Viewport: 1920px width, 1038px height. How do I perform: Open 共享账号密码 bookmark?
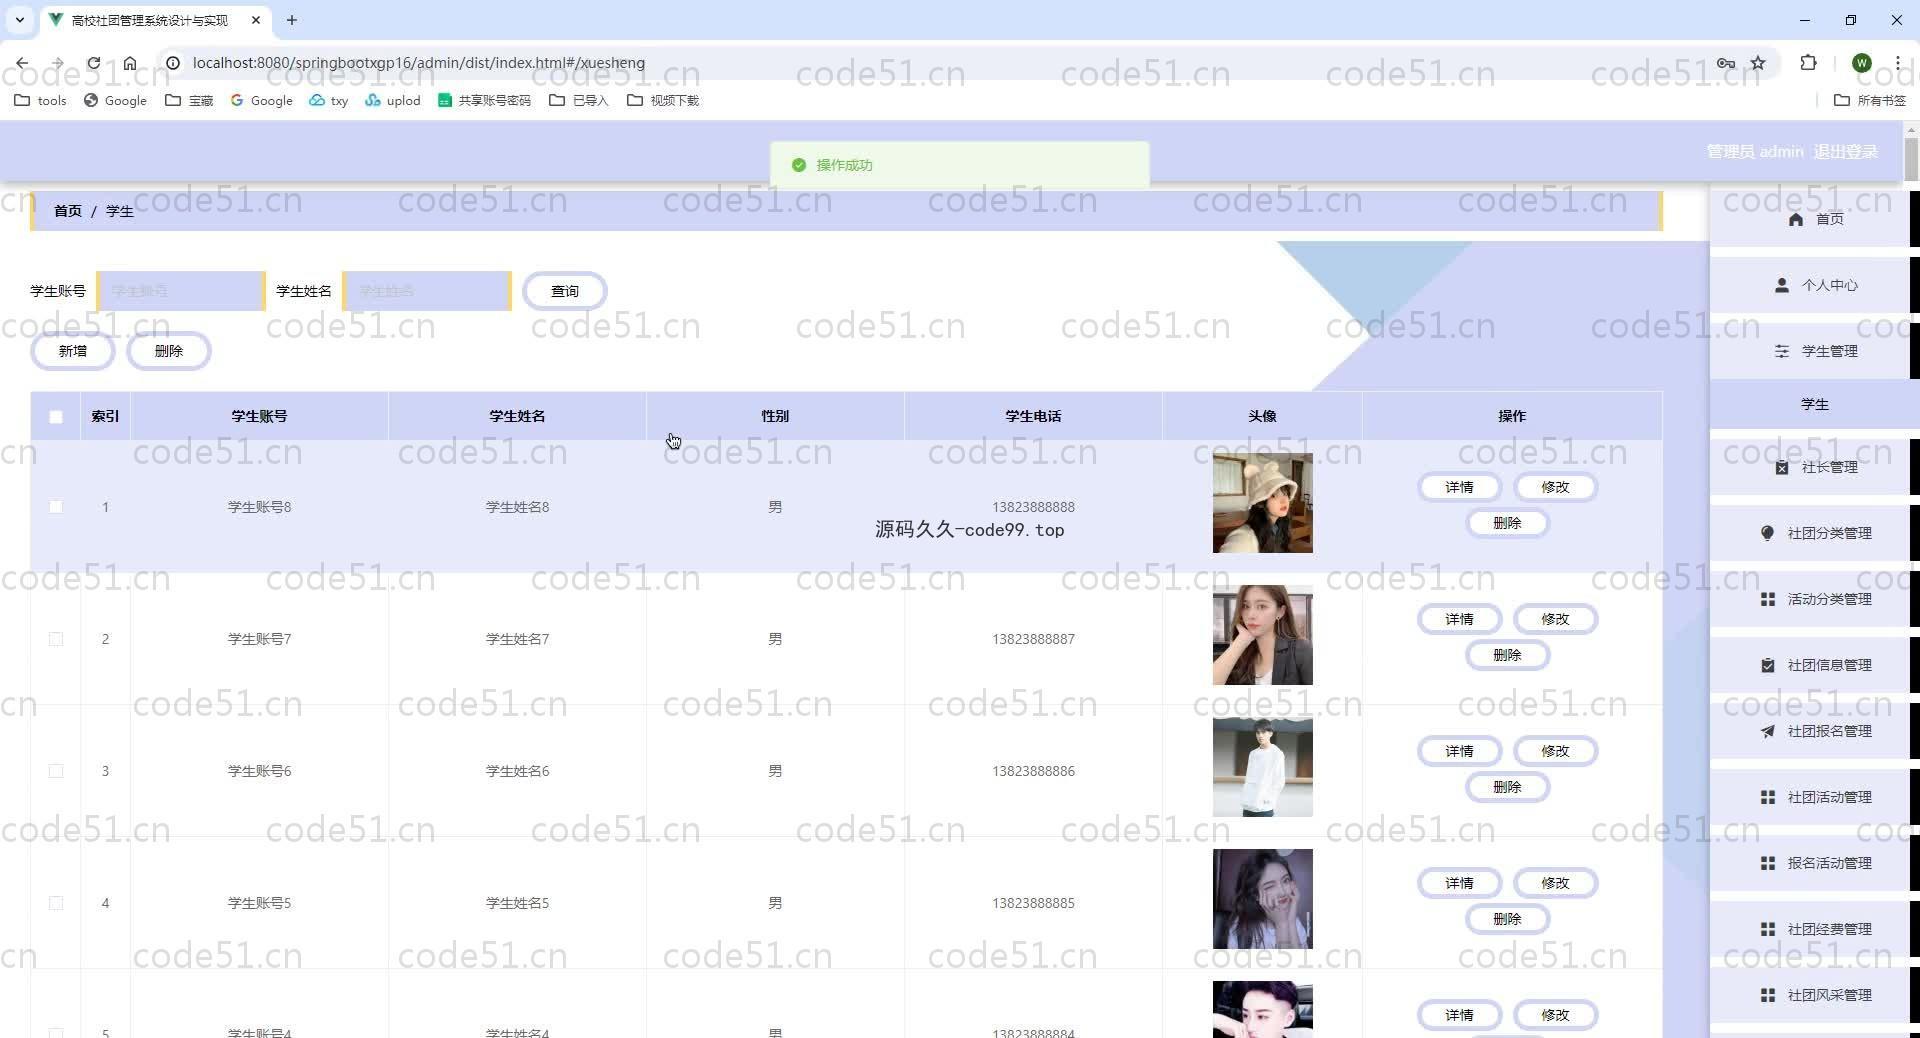click(484, 100)
